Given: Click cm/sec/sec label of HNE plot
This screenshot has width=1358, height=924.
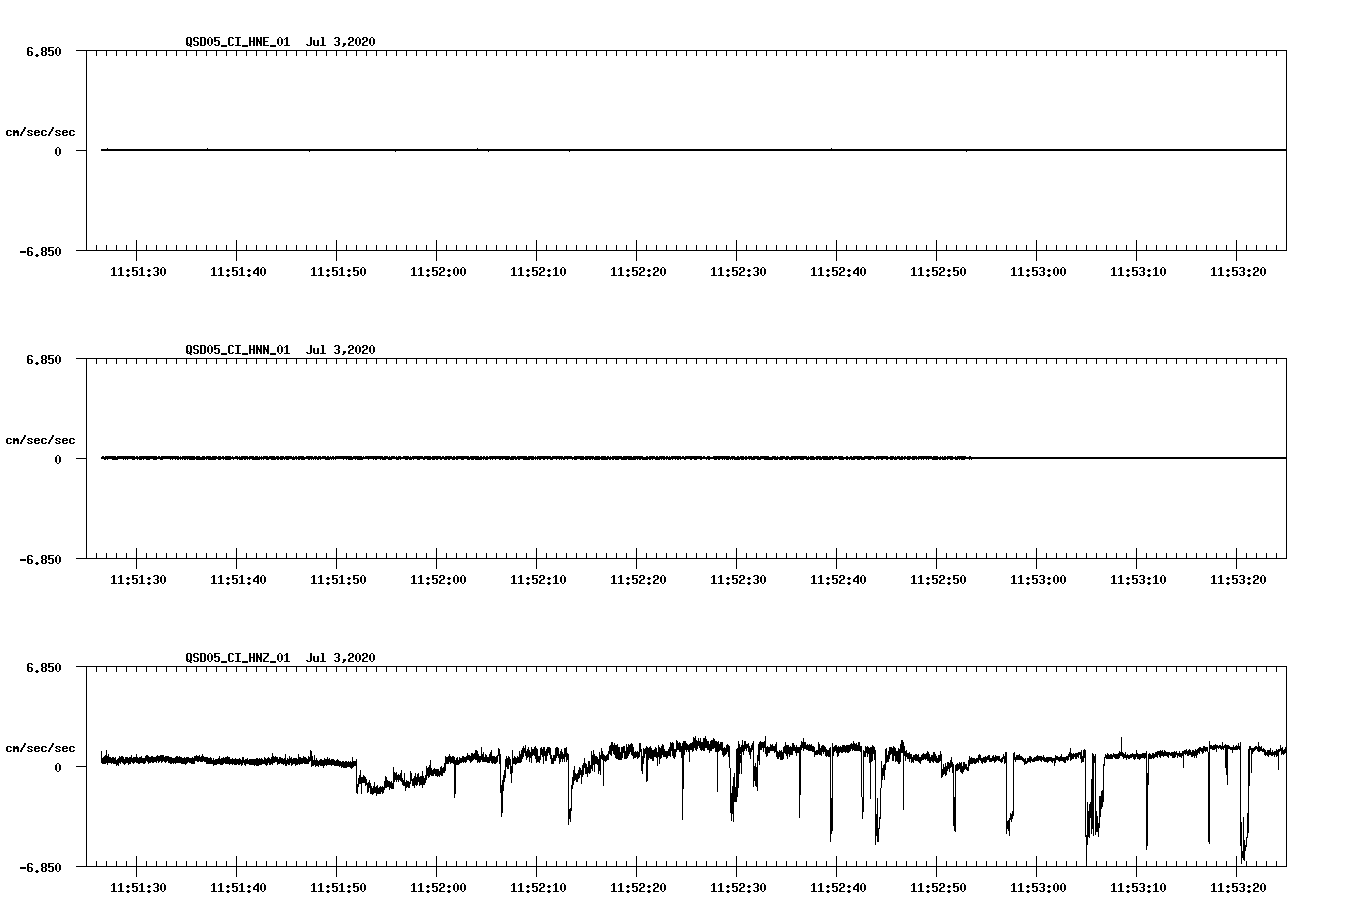Looking at the screenshot, I should click(x=41, y=132).
